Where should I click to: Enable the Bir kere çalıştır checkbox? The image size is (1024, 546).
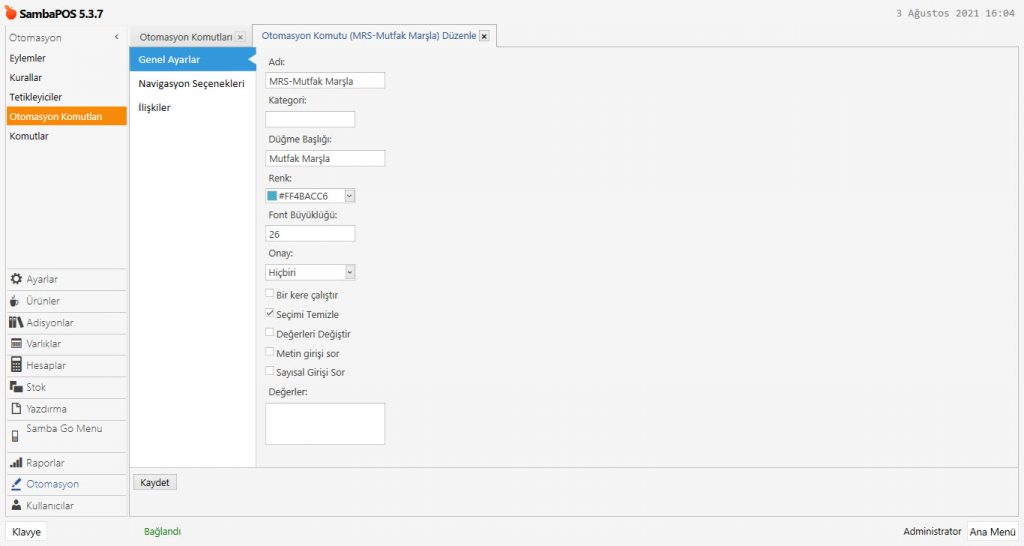(270, 296)
